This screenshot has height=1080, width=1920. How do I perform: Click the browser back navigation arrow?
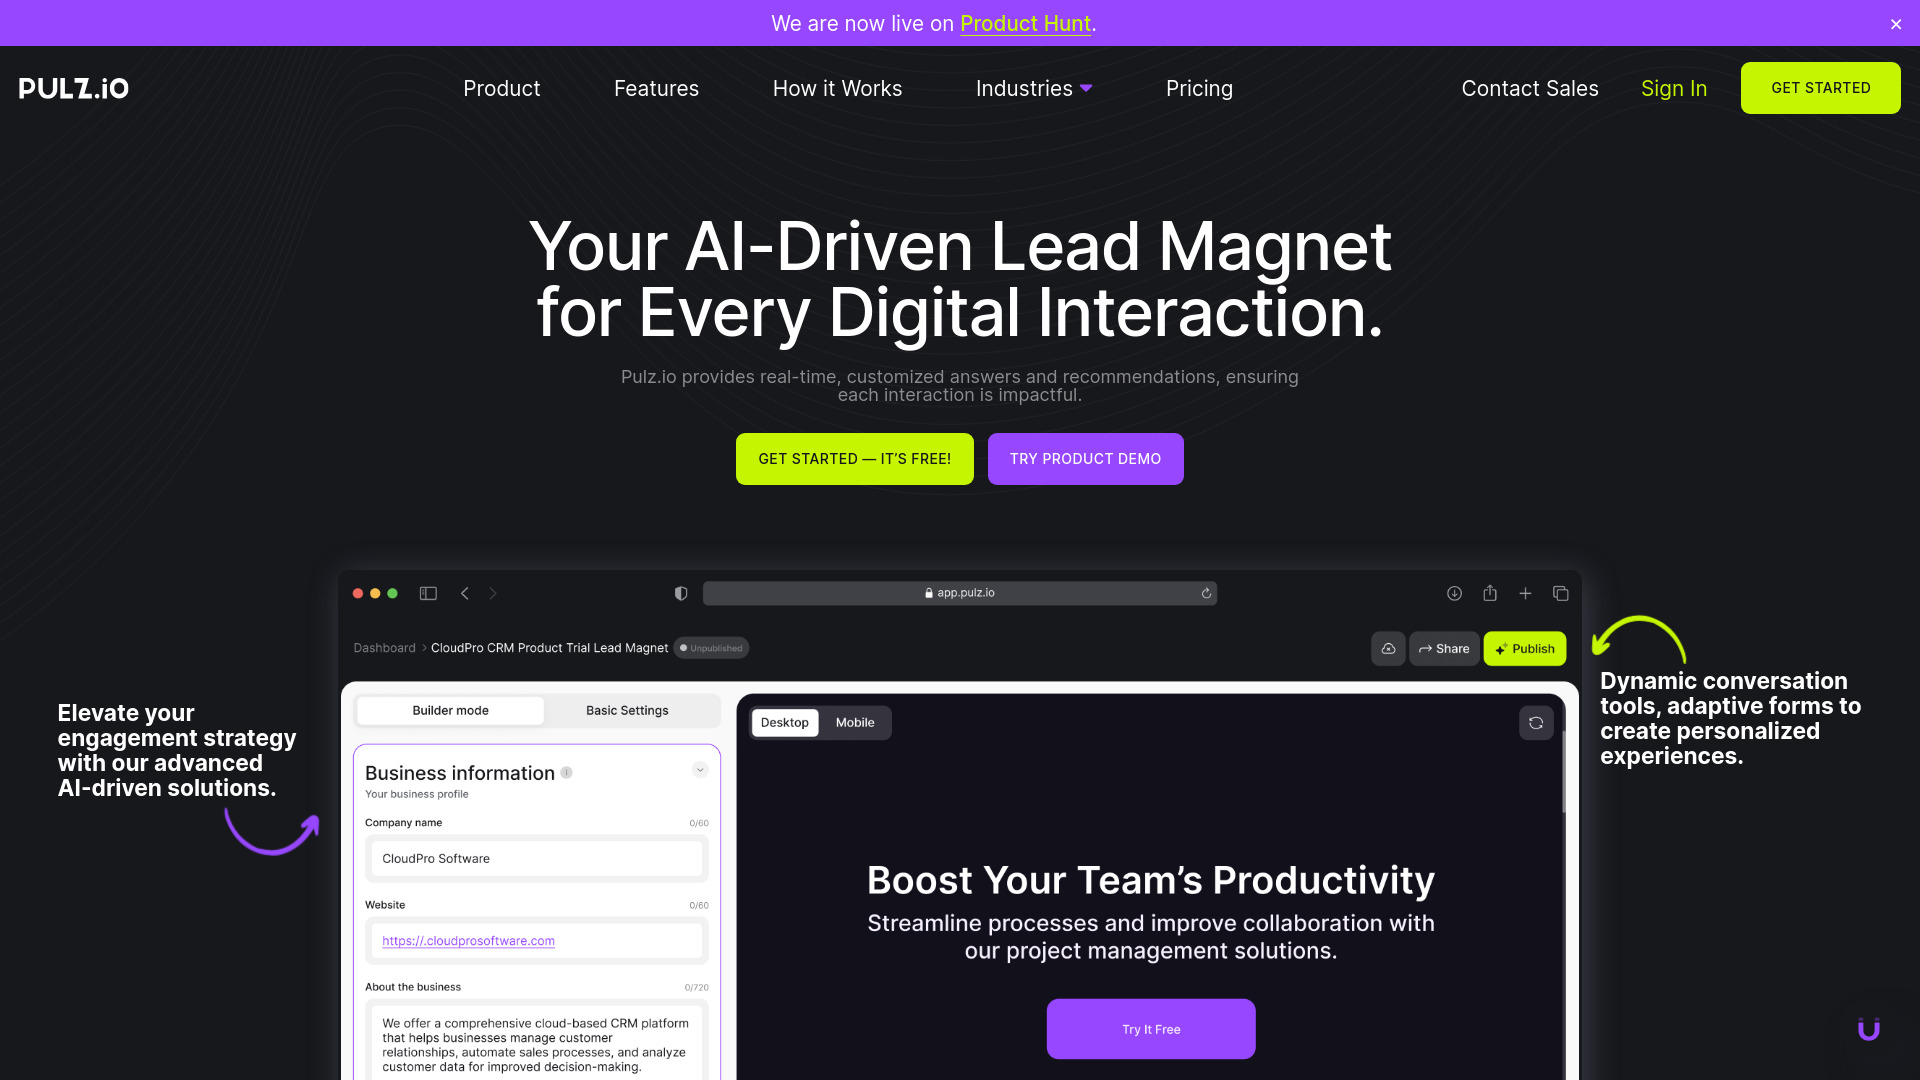click(464, 593)
